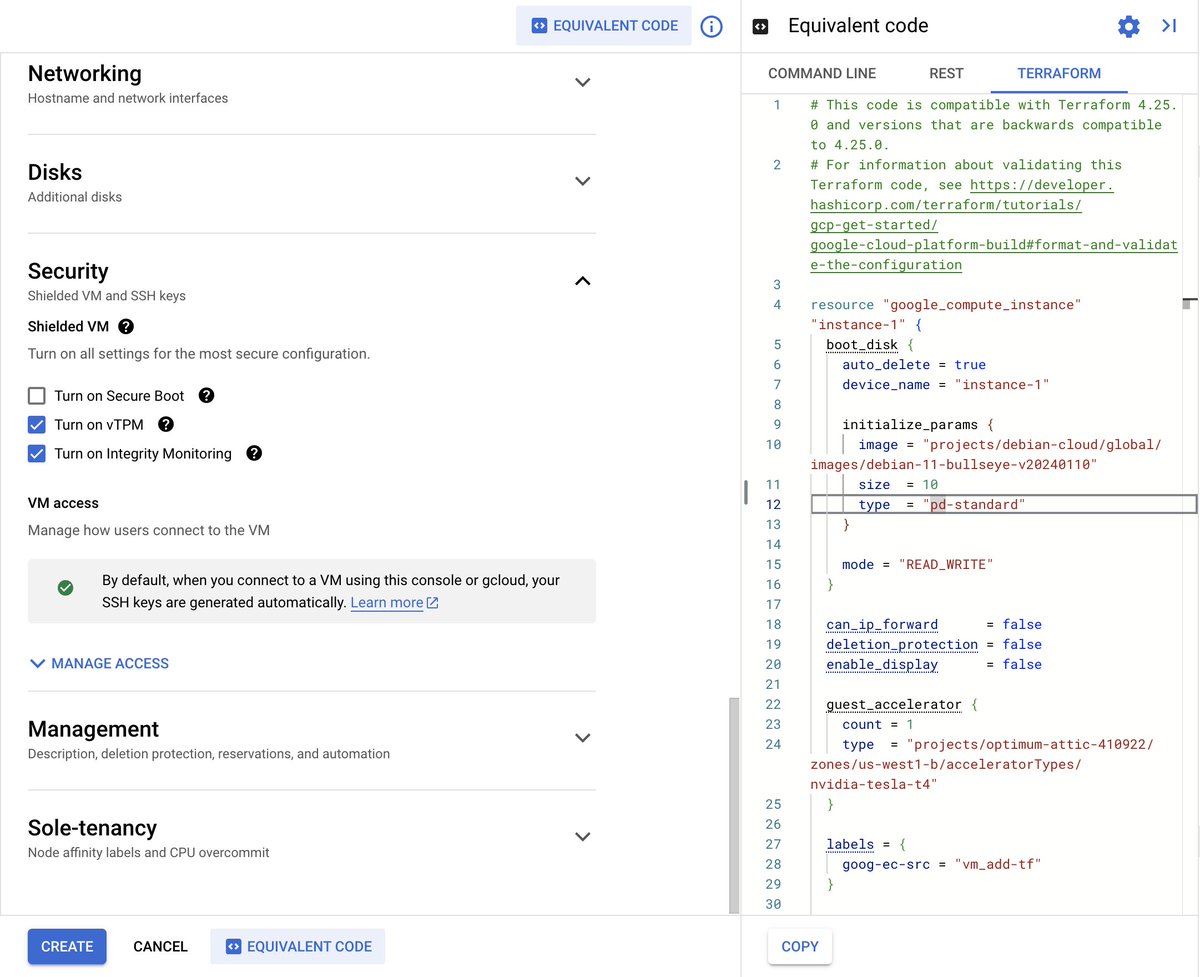The image size is (1200, 977).
Task: Expand the Networking section
Action: coord(583,82)
